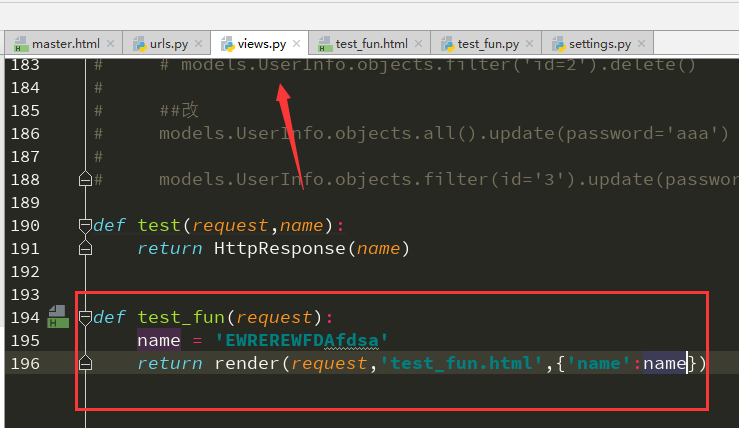Image resolution: width=739 pixels, height=428 pixels.
Task: Click line number 194 in the gutter
Action: [25, 318]
